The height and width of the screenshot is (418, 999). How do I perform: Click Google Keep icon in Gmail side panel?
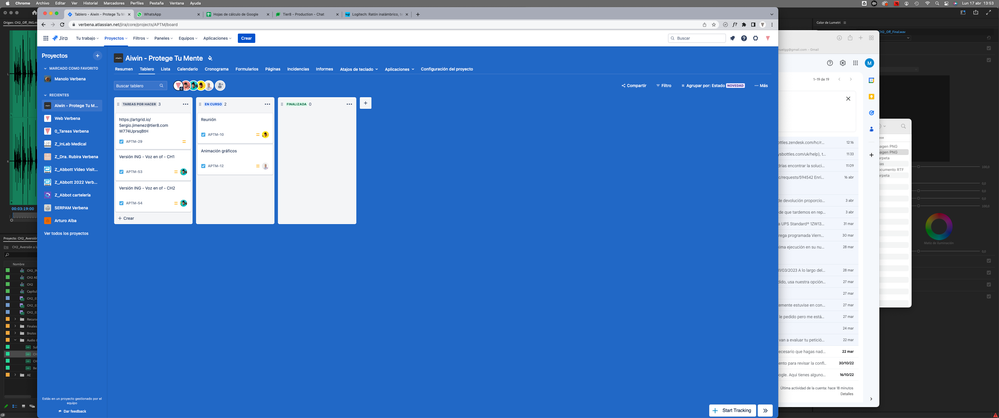871,96
